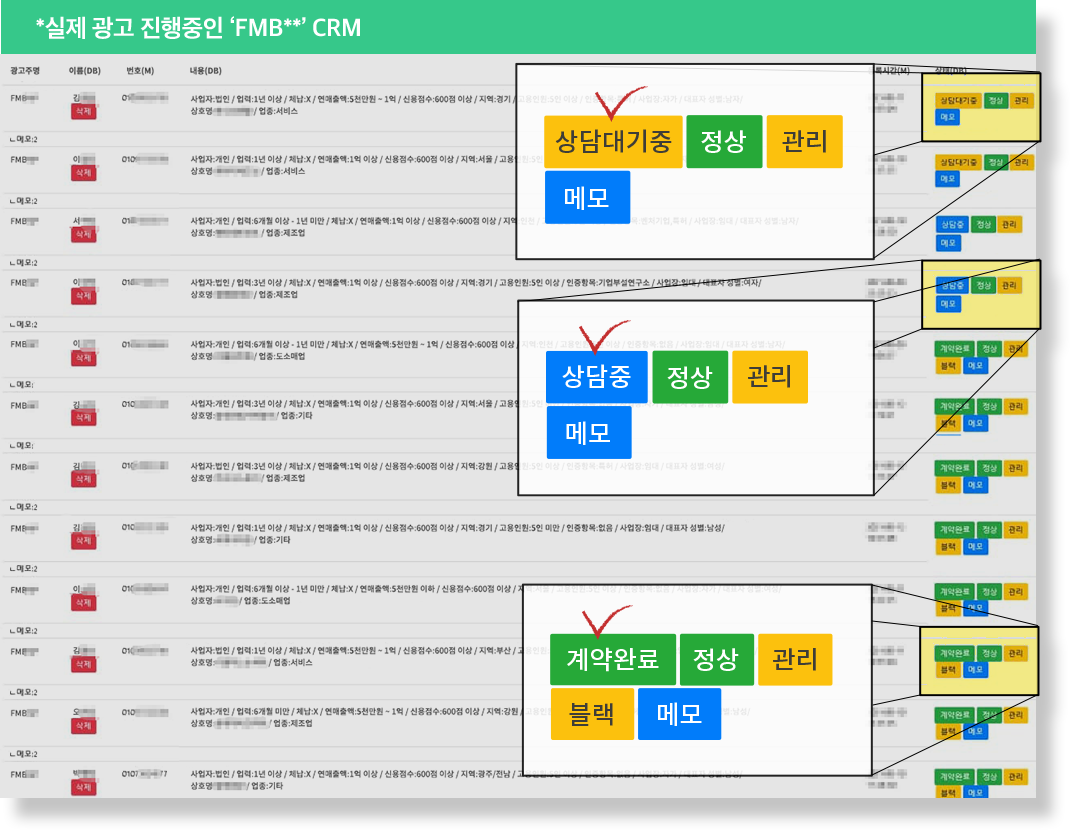Open enlarged 메모 button in bottom callout
This screenshot has width=1070, height=830.
(x=679, y=714)
